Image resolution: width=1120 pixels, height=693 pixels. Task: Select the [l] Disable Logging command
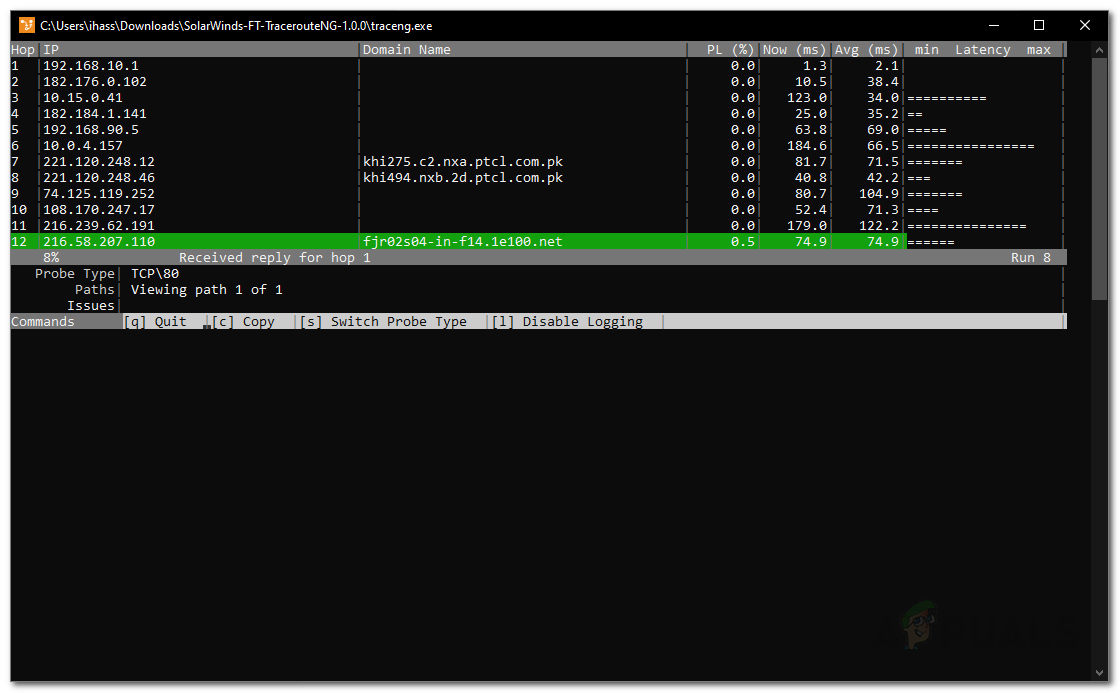tap(567, 321)
